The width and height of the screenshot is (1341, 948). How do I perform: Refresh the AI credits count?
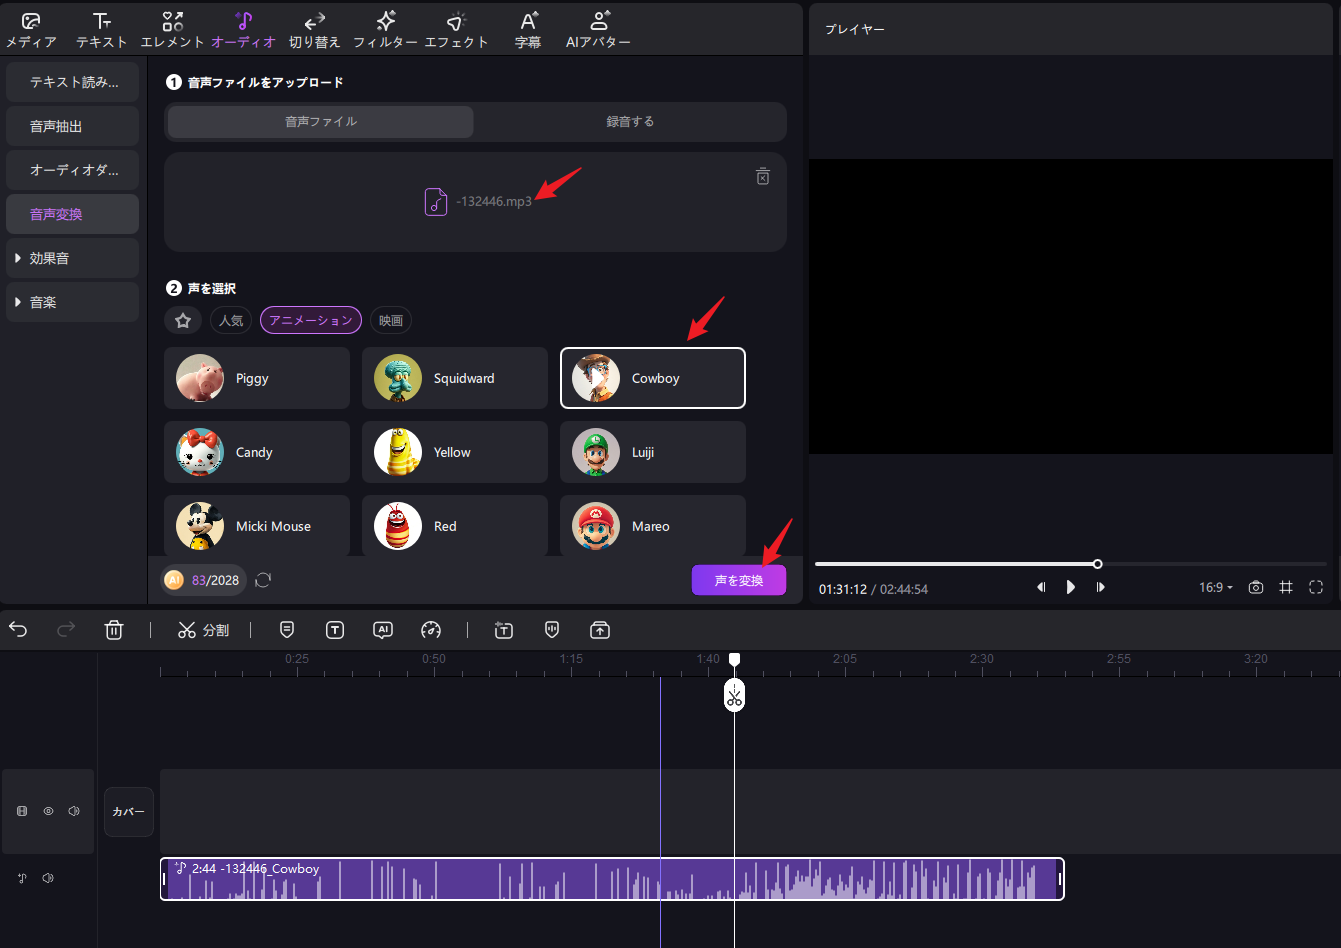pyautogui.click(x=263, y=580)
